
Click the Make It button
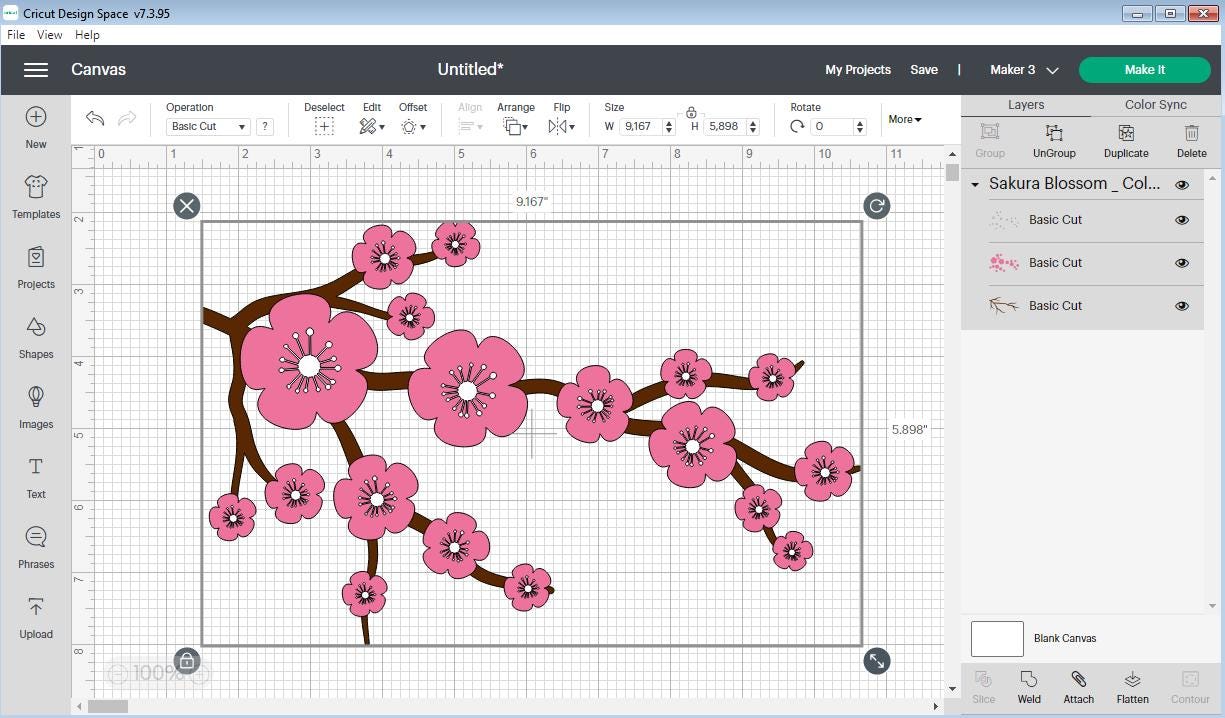(1144, 70)
